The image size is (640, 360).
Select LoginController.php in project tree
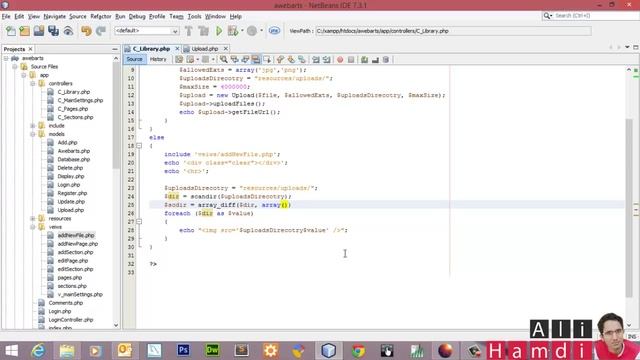[71, 320]
